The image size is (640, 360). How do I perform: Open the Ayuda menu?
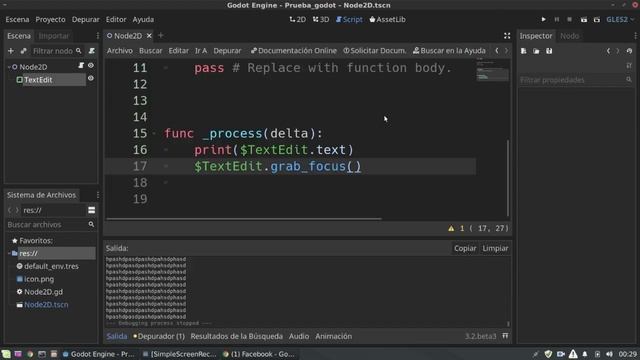(143, 19)
